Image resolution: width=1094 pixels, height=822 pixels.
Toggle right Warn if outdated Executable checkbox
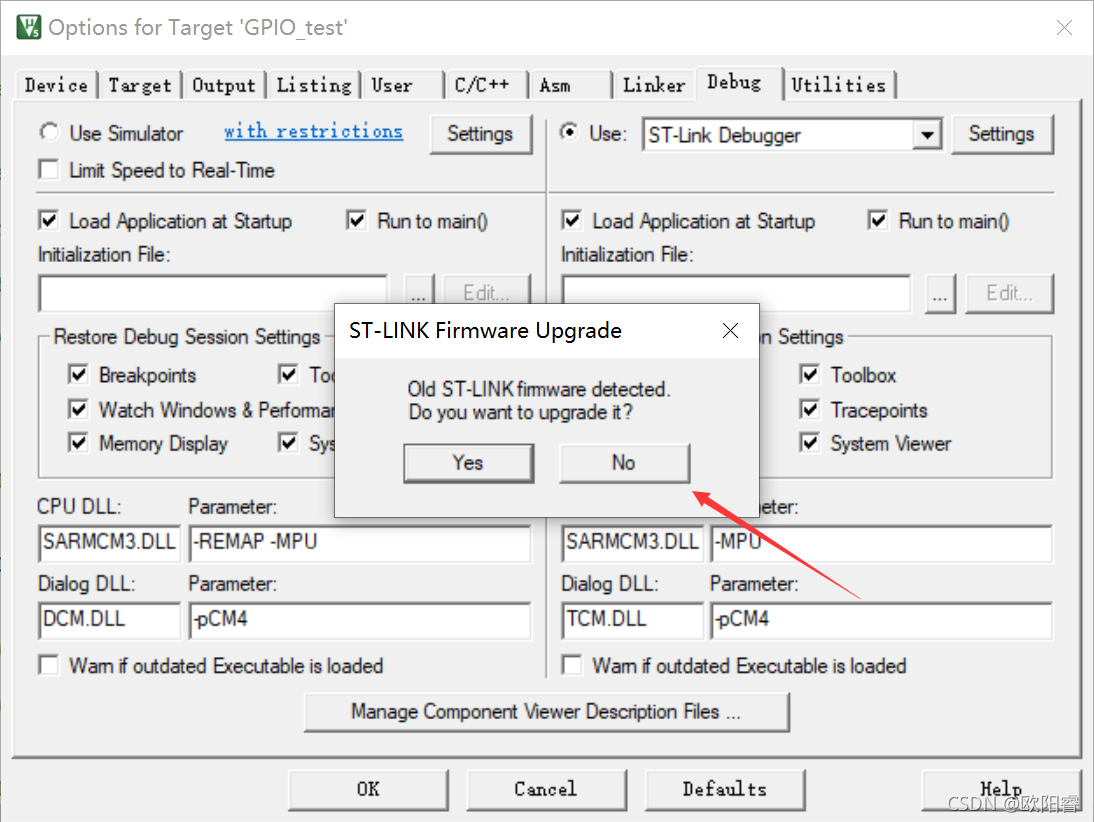[x=571, y=665]
